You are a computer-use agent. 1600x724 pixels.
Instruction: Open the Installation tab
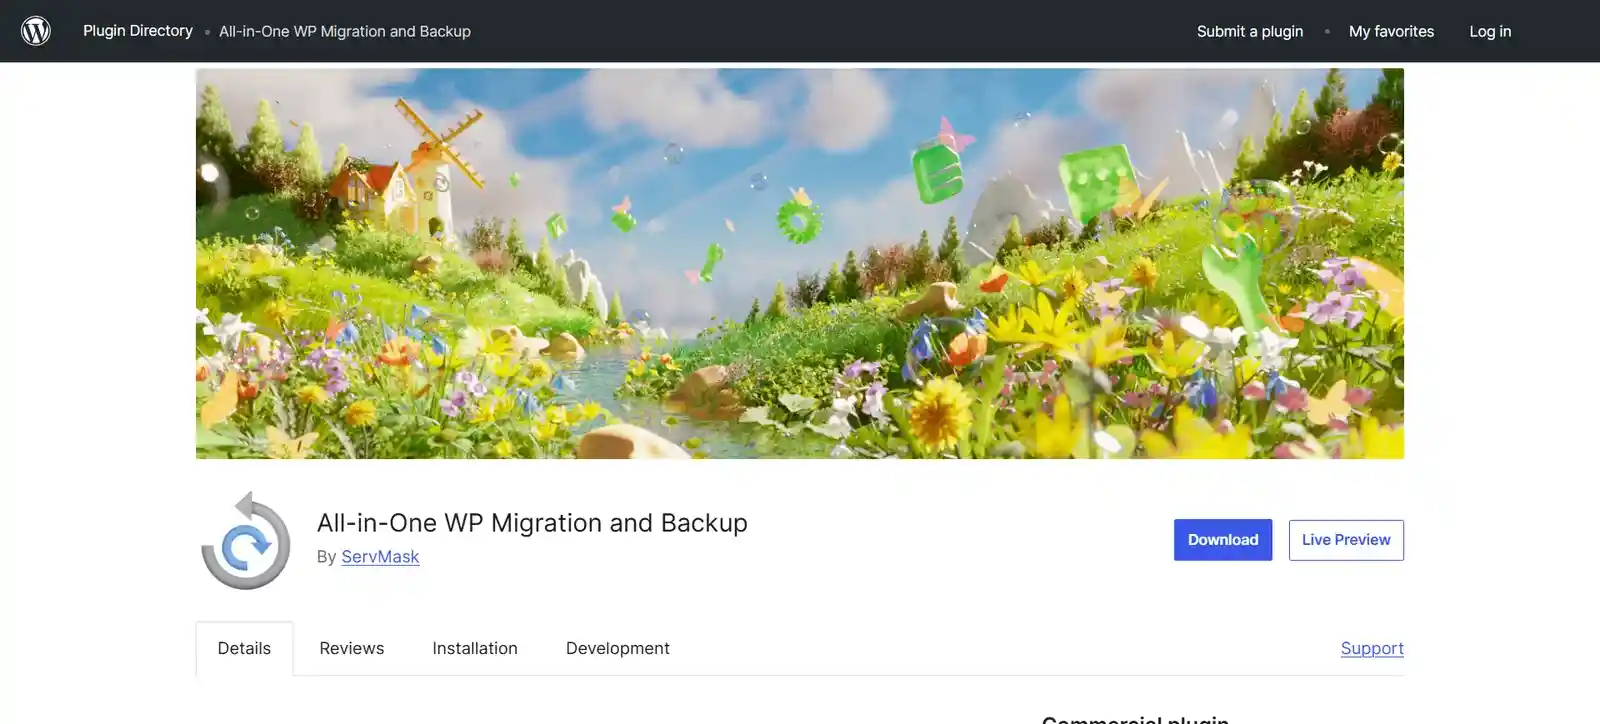tap(475, 648)
